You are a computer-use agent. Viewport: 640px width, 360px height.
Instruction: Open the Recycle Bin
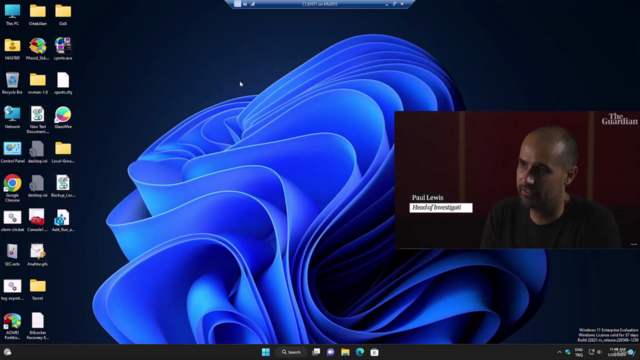pyautogui.click(x=12, y=83)
